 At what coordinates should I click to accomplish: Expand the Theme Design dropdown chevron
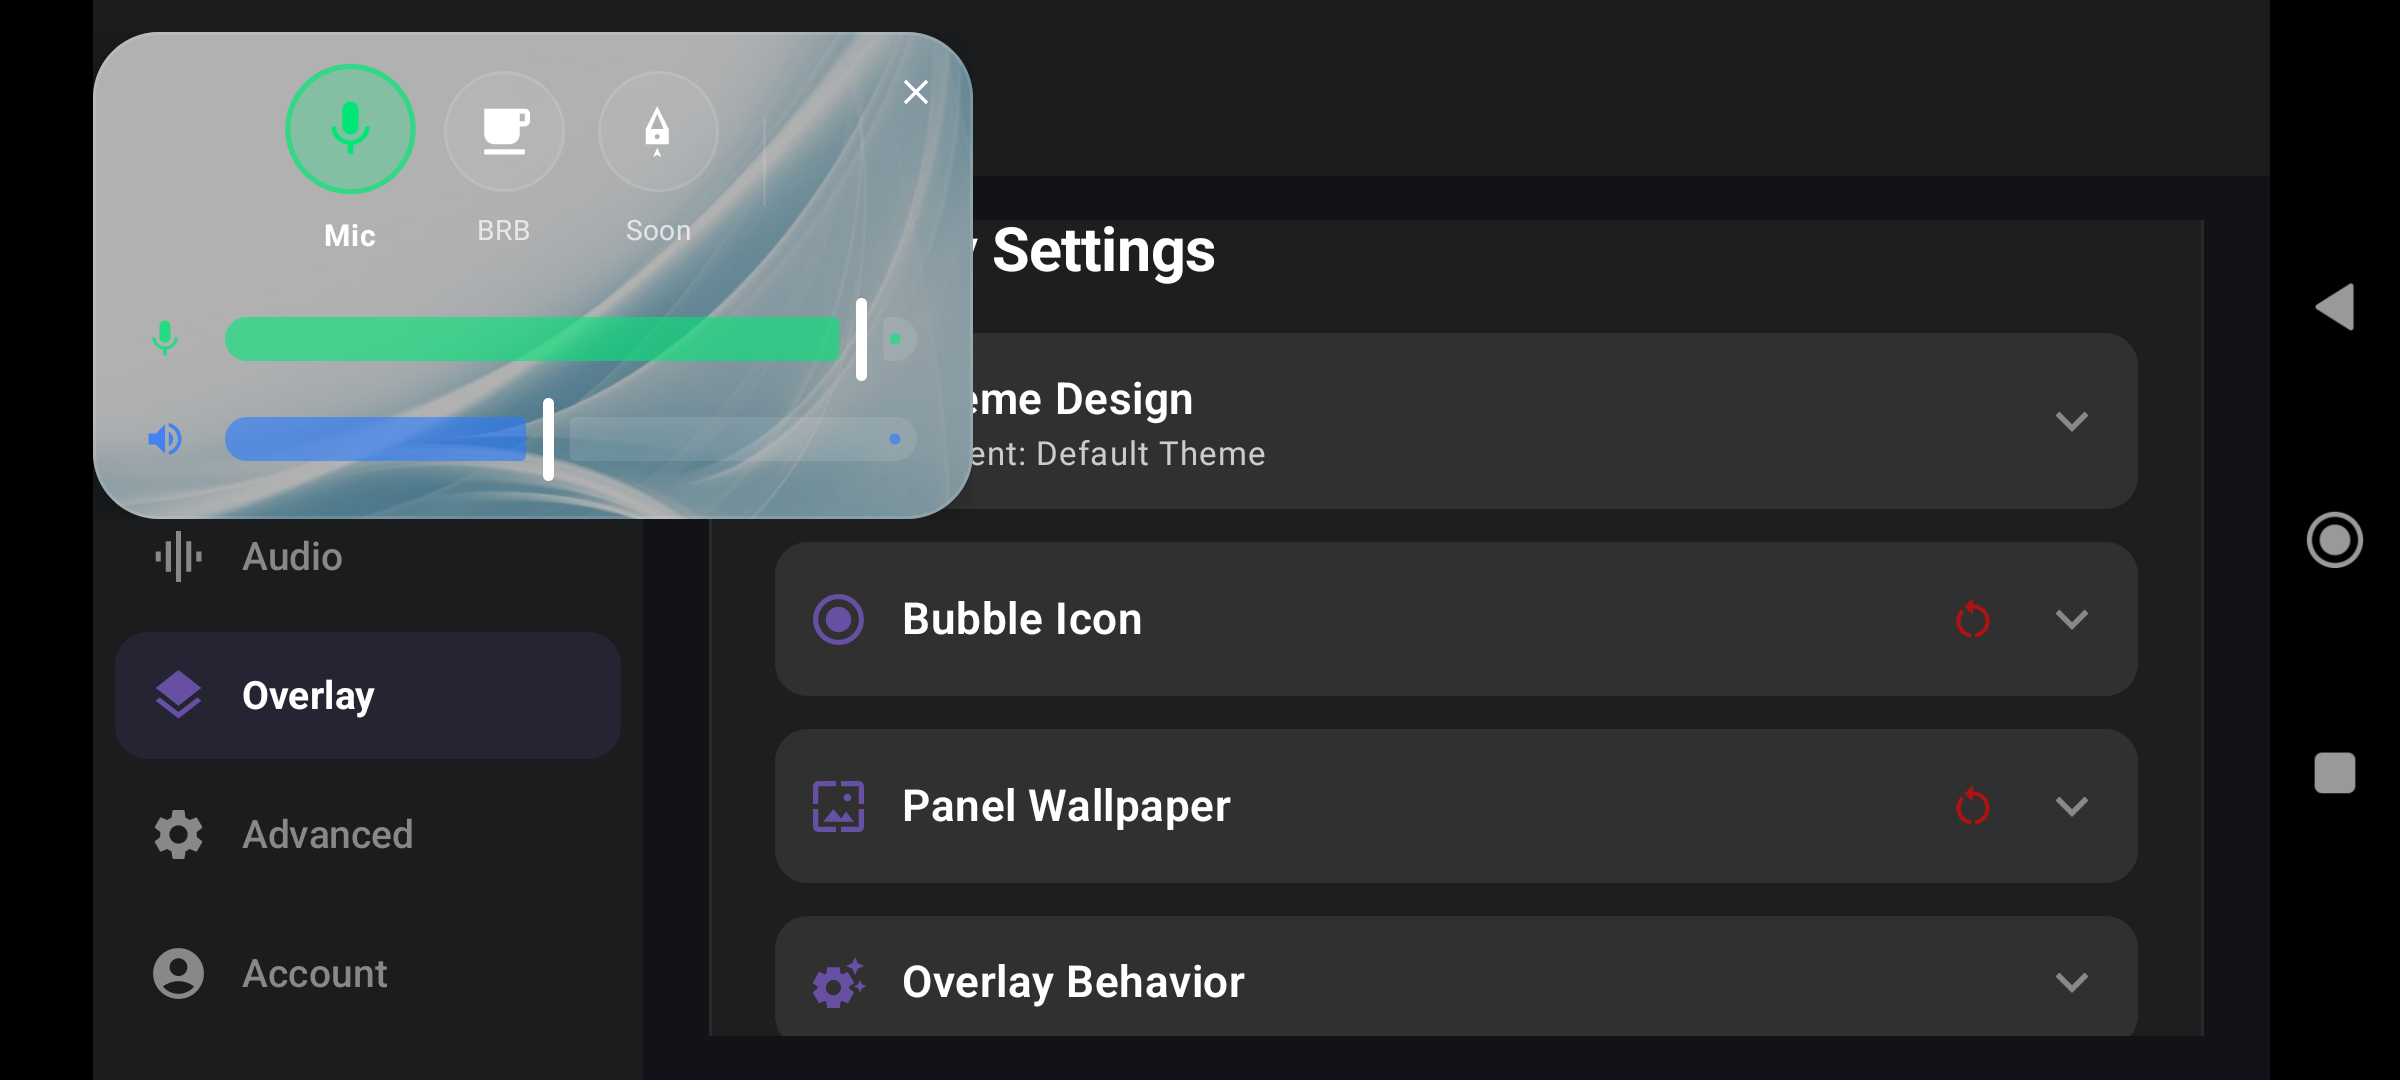2072,421
